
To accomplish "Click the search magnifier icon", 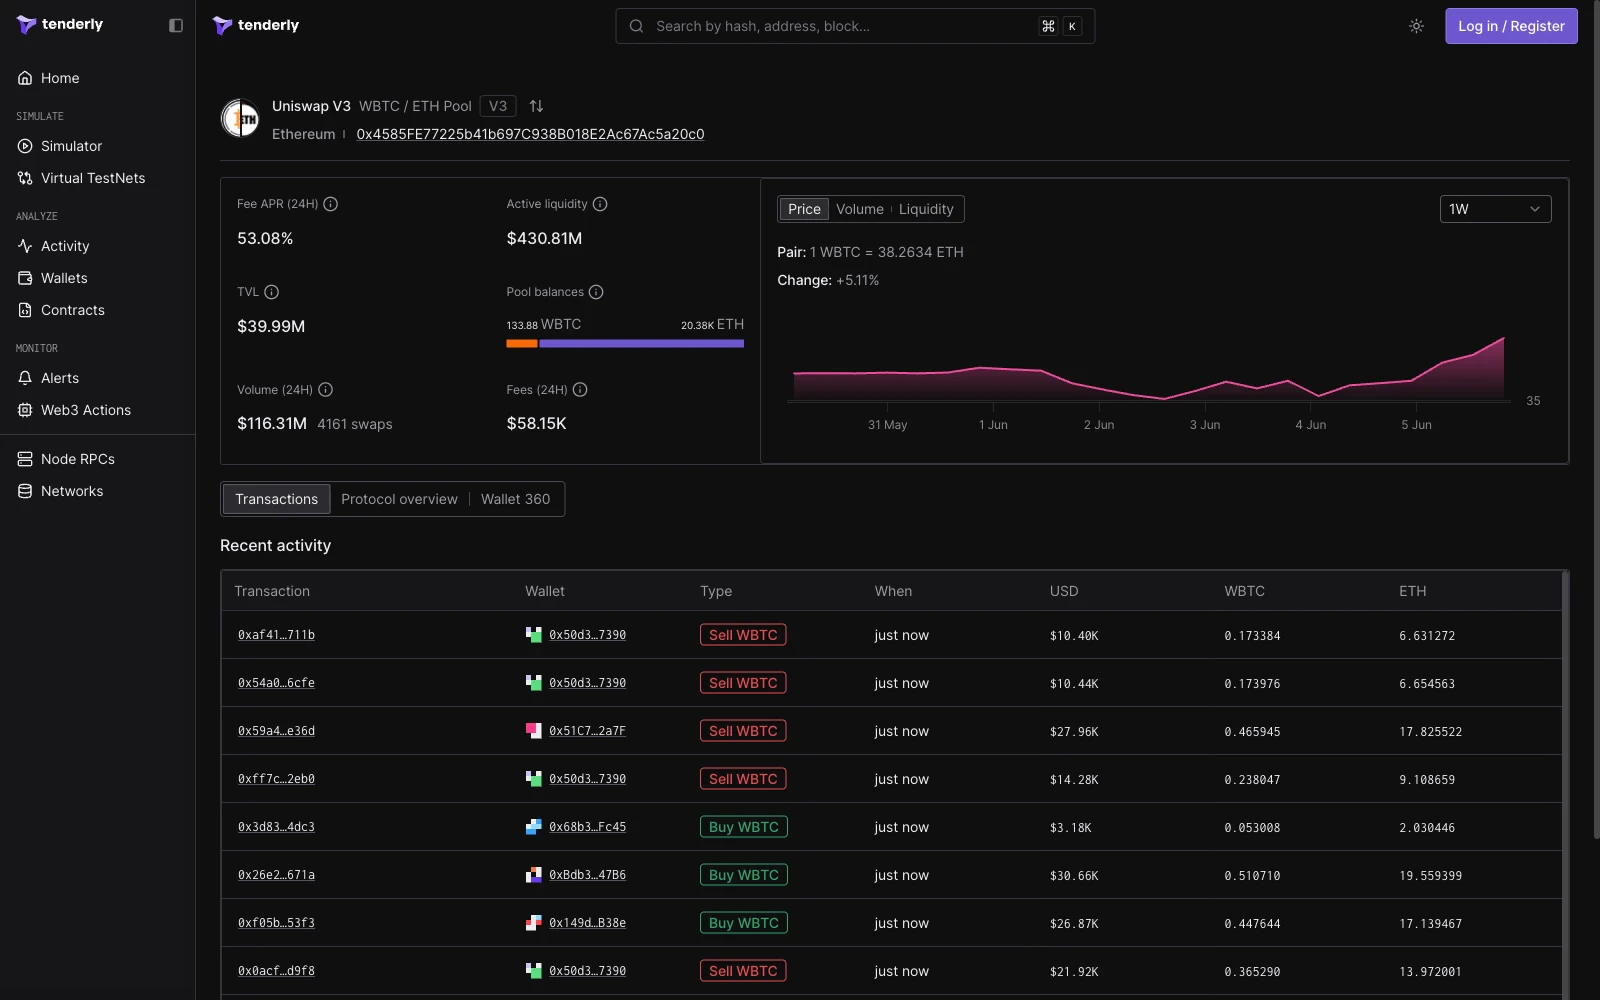I will pos(636,26).
